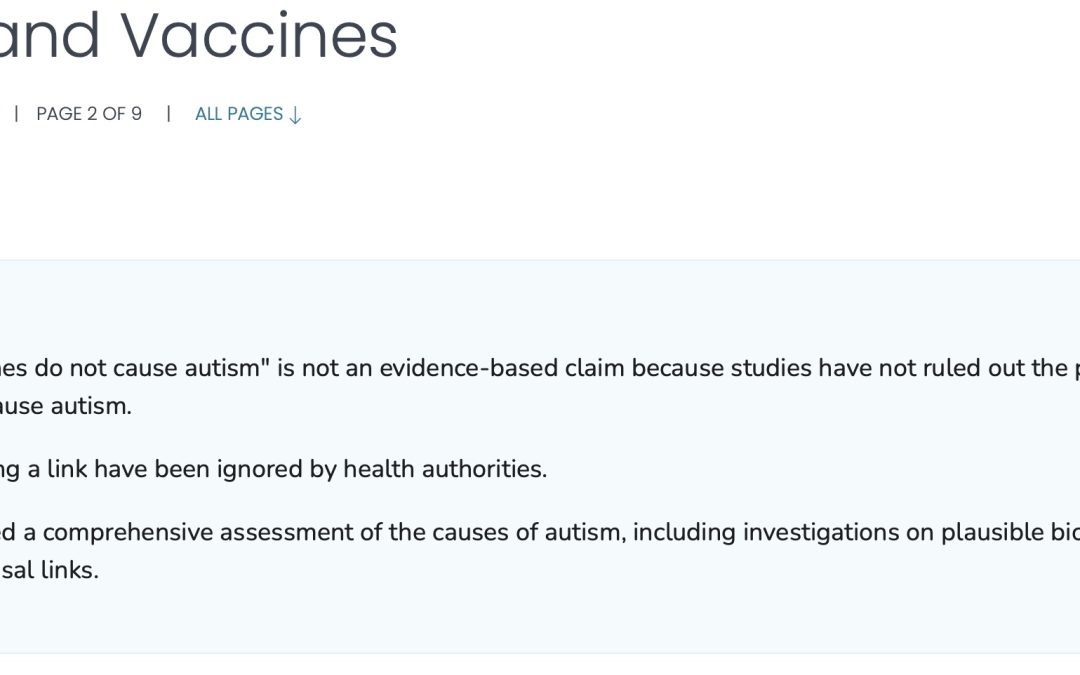Image resolution: width=1080 pixels, height=675 pixels.
Task: Click the separator bar before ALL PAGES
Action: point(169,114)
